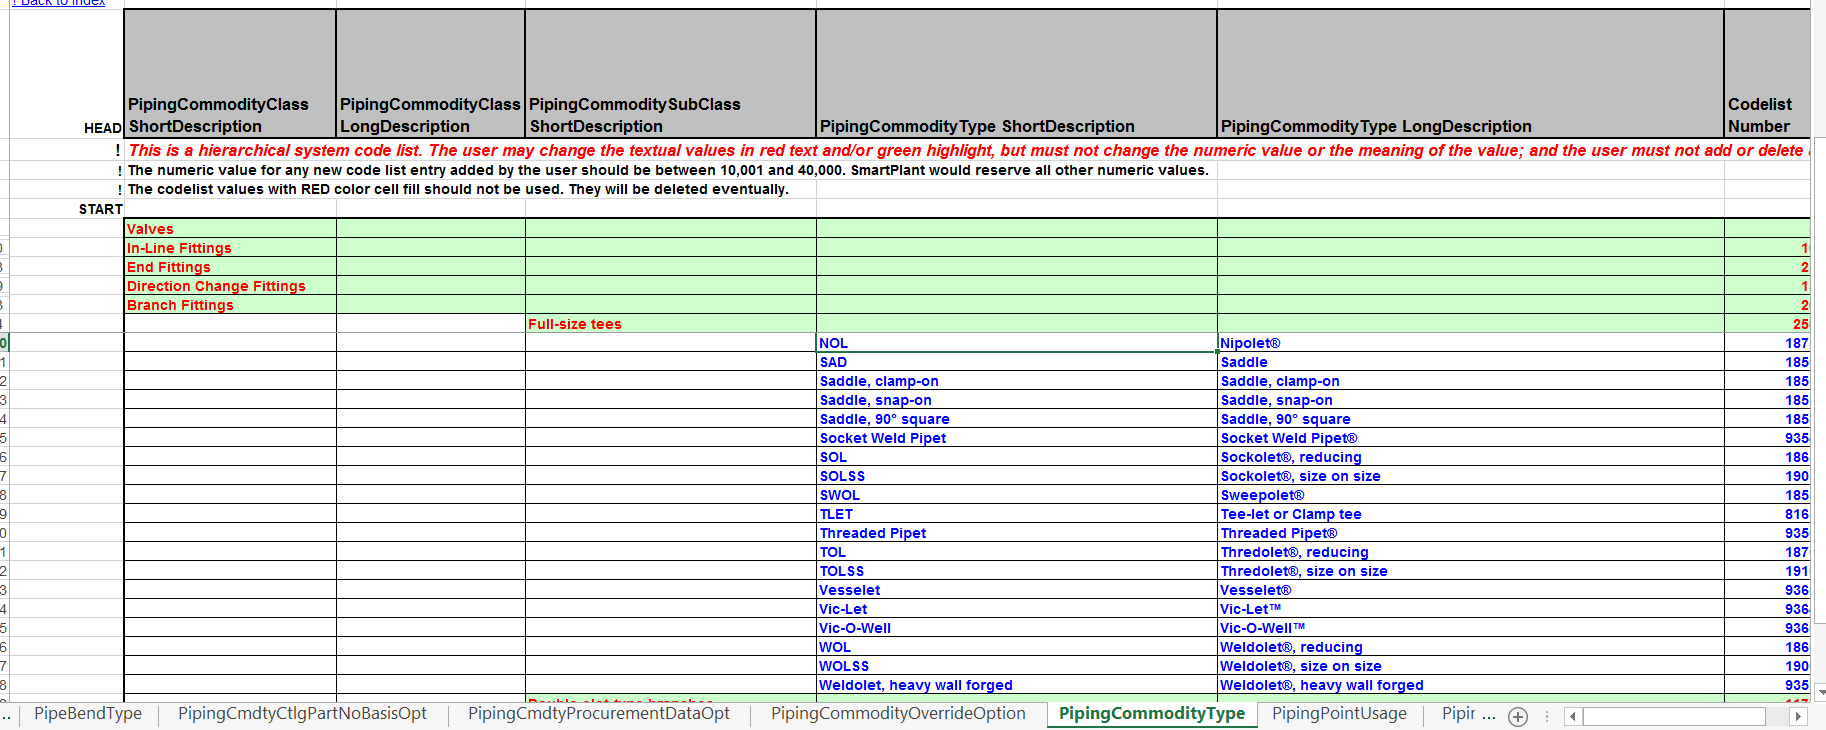Viewport: 1826px width, 730px height.
Task: Click the End Fittings cell
Action: [230, 267]
